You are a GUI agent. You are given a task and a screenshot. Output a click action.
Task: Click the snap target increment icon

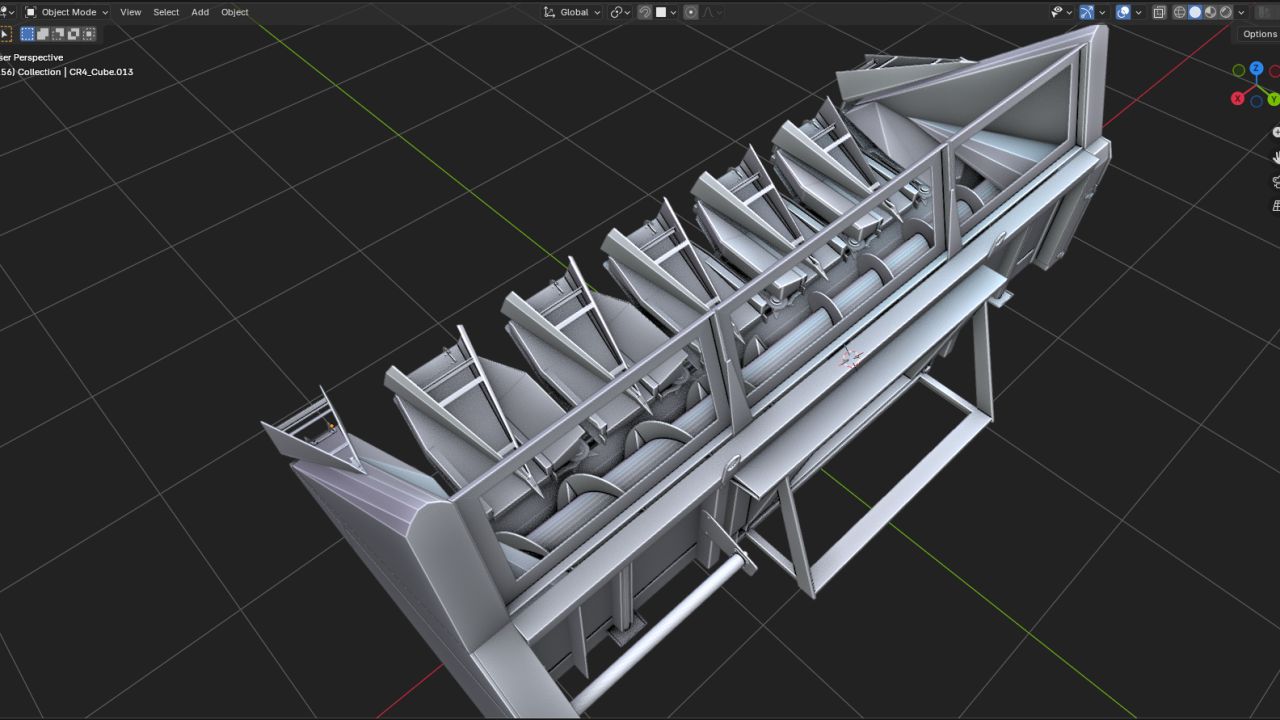661,12
